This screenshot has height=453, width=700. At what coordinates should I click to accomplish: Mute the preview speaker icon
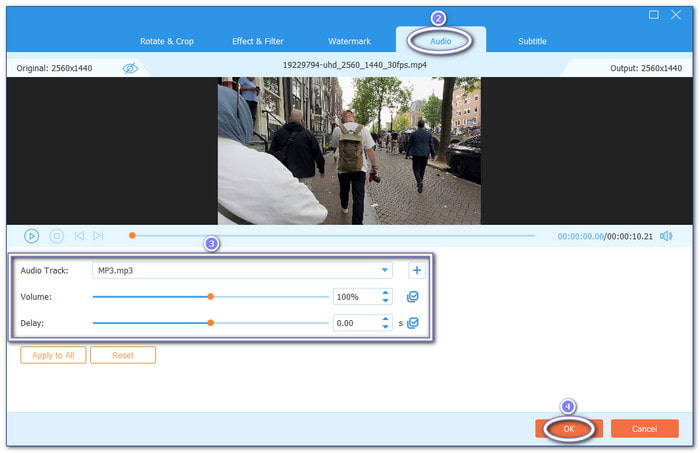pyautogui.click(x=666, y=236)
